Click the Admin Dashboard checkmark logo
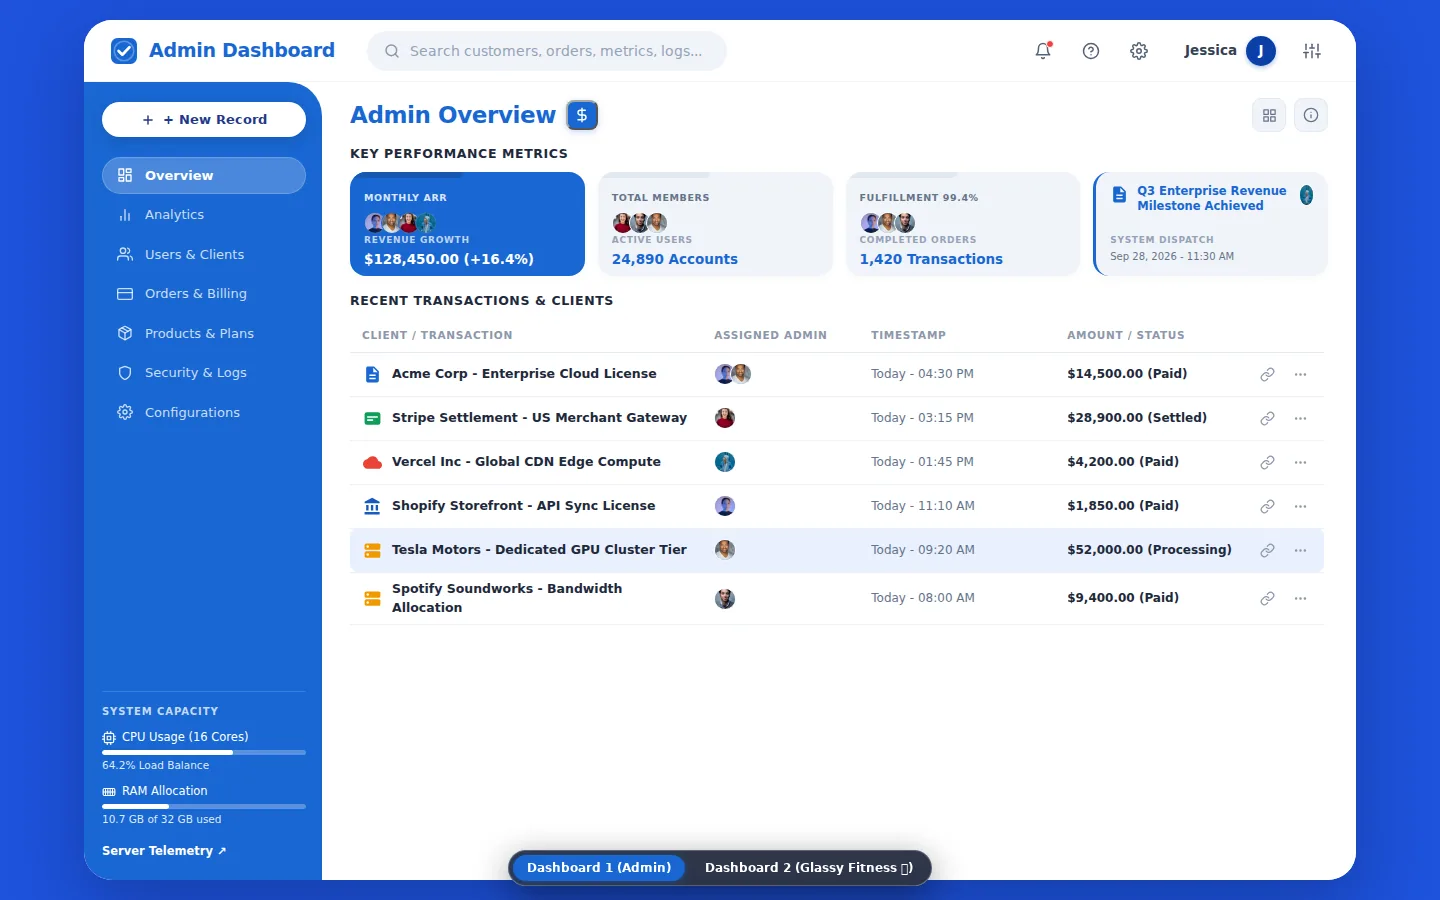 point(124,51)
